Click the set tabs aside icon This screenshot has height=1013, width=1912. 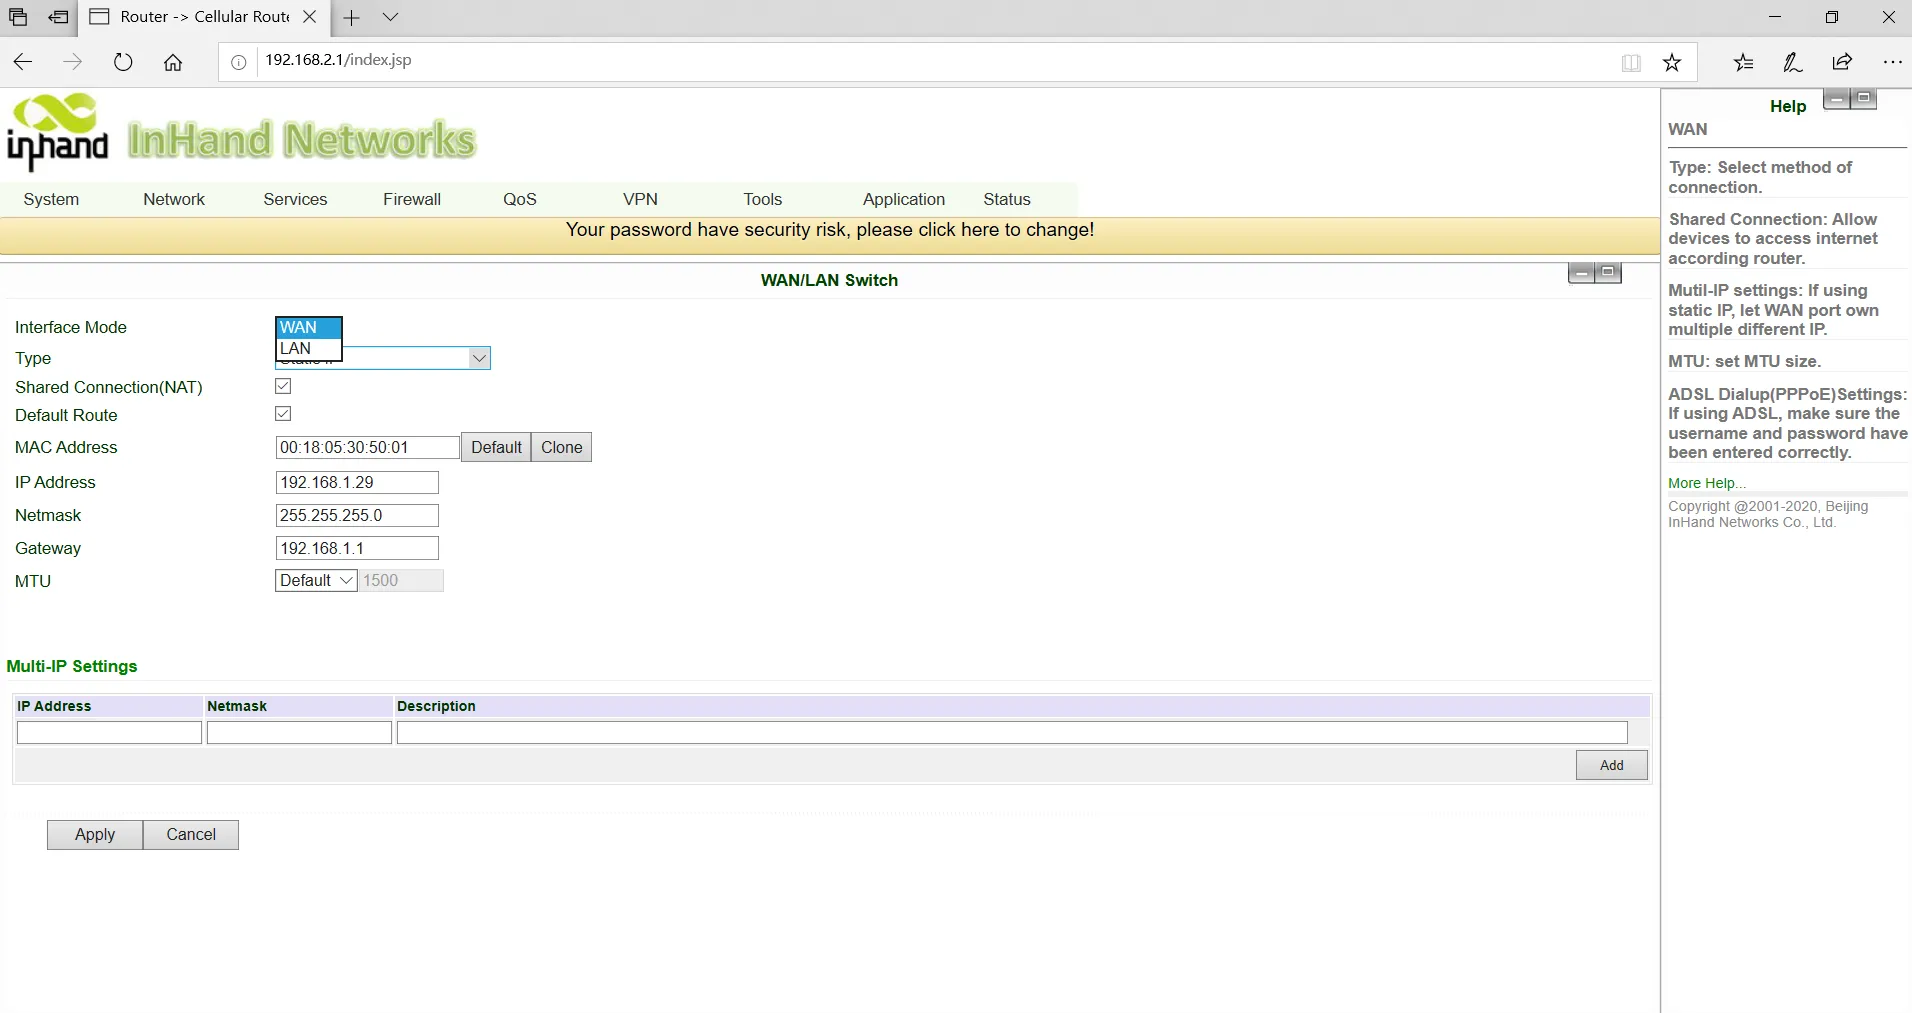(59, 17)
